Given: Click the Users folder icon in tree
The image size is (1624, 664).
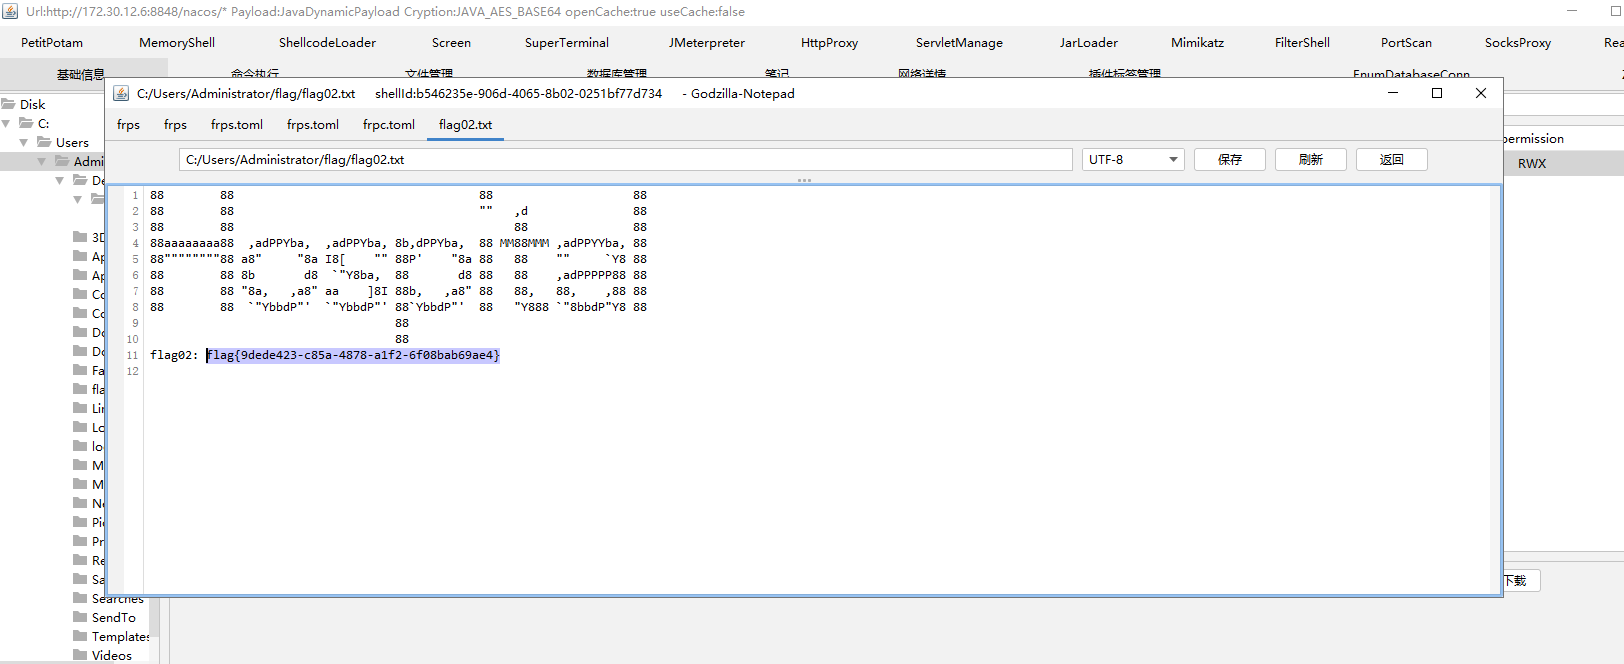Looking at the screenshot, I should 44,142.
